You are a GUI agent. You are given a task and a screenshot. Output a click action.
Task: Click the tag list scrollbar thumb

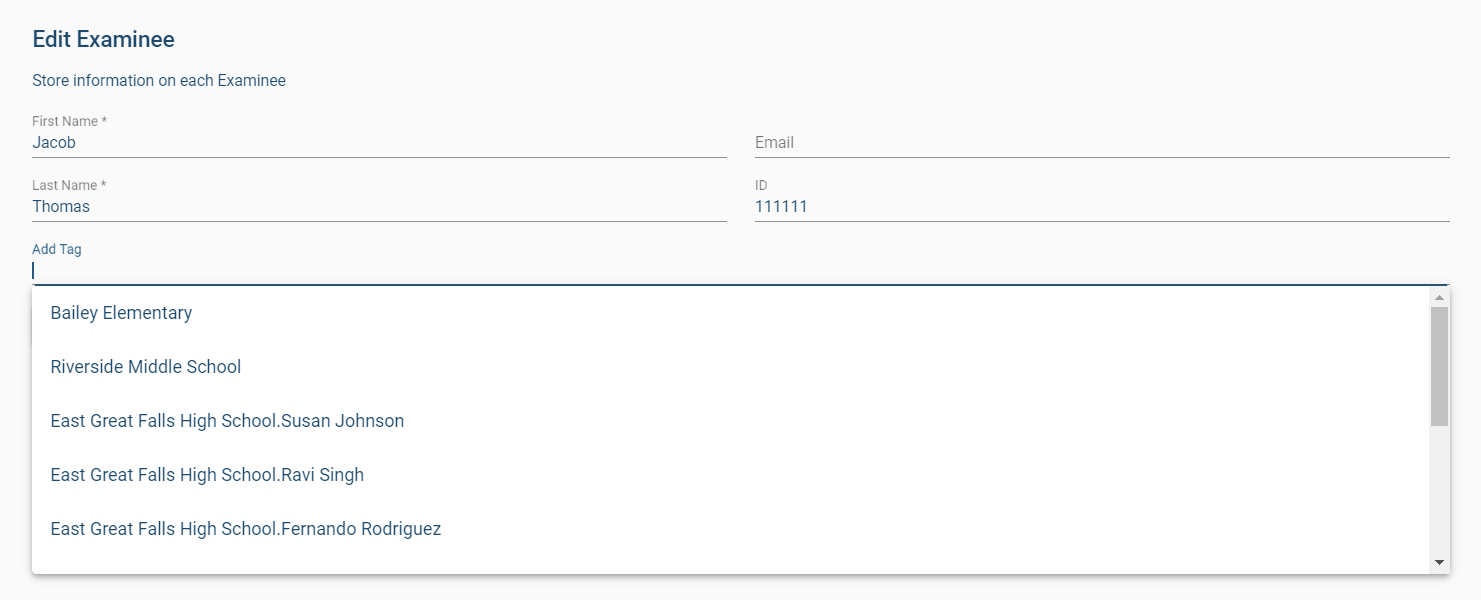pos(1439,365)
